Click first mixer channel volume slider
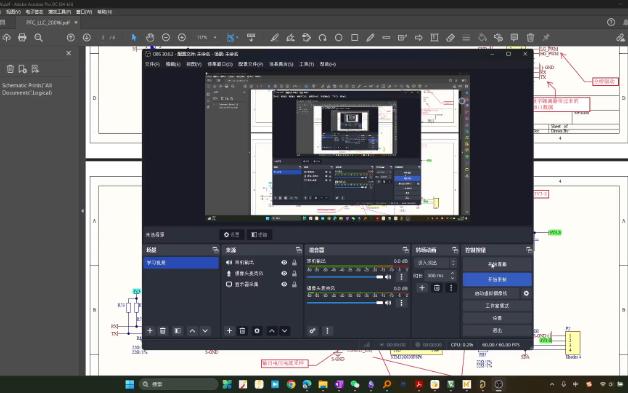The image size is (628, 393). (x=345, y=277)
